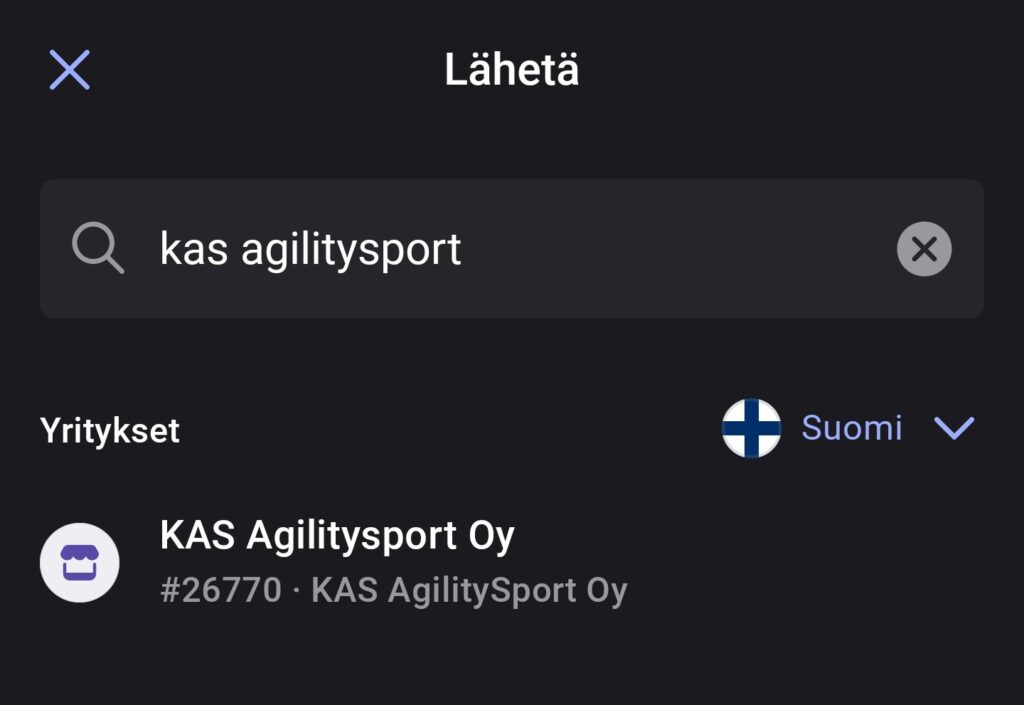Click the Finnish flag icon
This screenshot has height=705, width=1024.
click(751, 429)
